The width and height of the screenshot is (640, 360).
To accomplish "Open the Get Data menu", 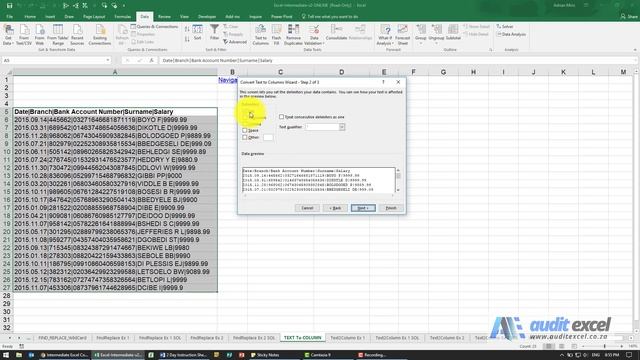I will [x=8, y=35].
